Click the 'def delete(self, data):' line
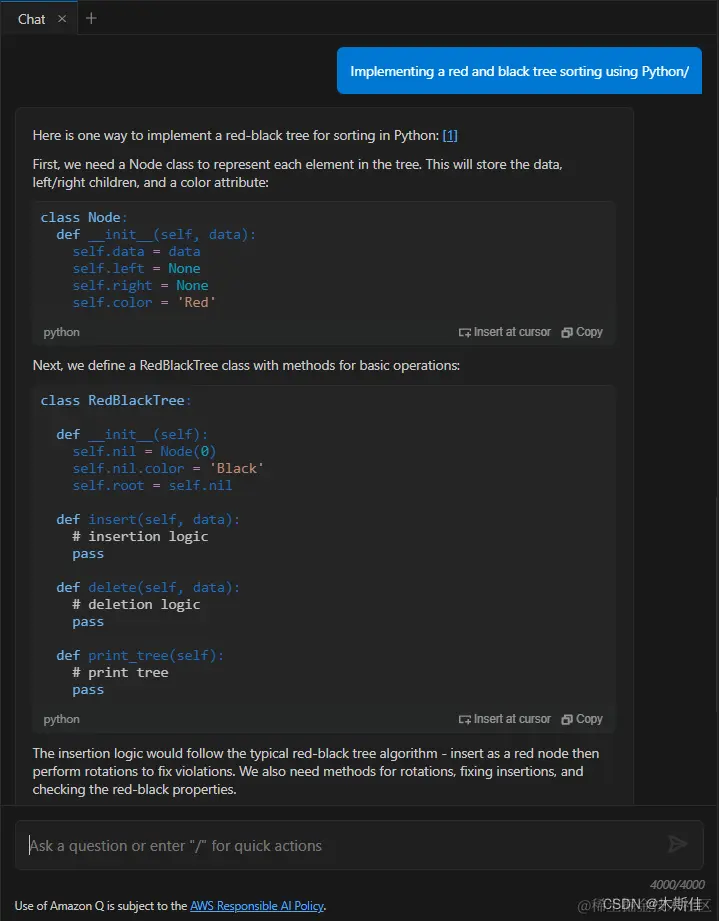 coord(148,588)
